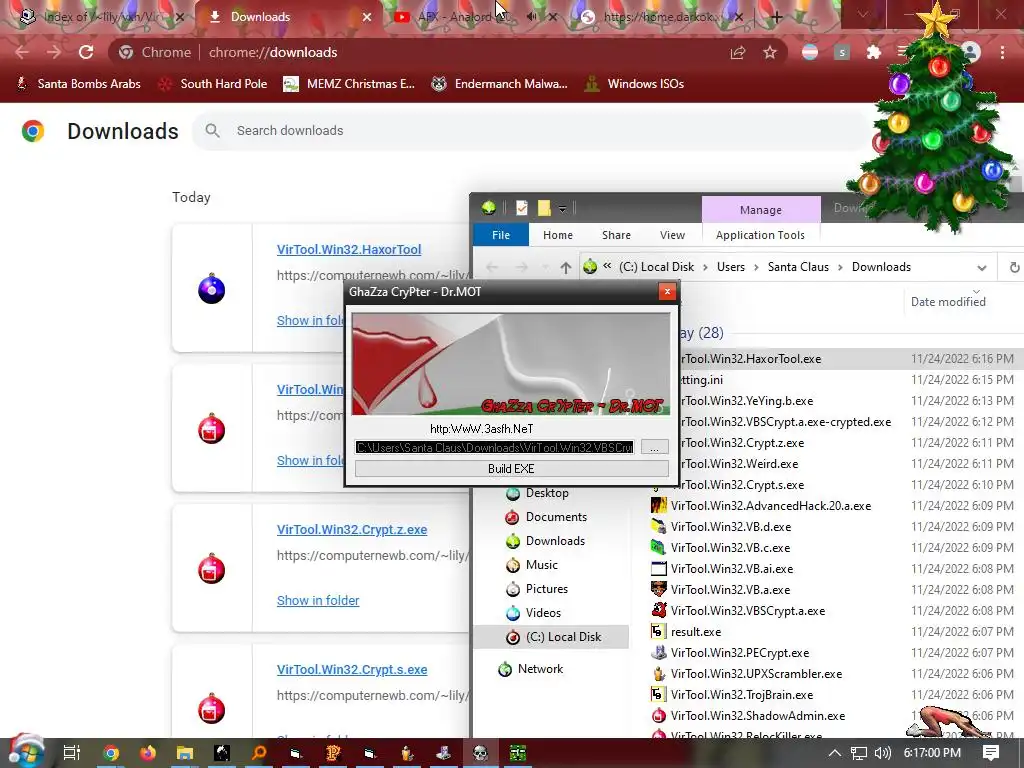Close the Downloads tab in Chrome

[367, 17]
